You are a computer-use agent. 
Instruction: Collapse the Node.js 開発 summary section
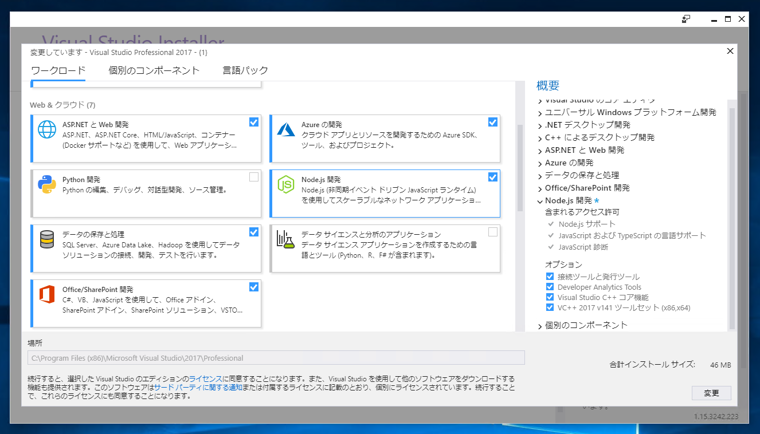click(540, 201)
